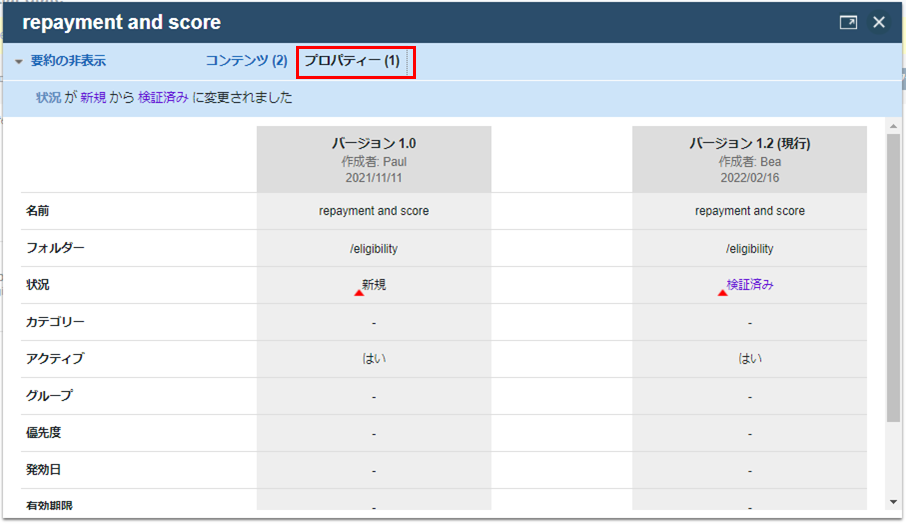Click date 2021/11/11
Screen dimensions: 906x525
(x=374, y=178)
